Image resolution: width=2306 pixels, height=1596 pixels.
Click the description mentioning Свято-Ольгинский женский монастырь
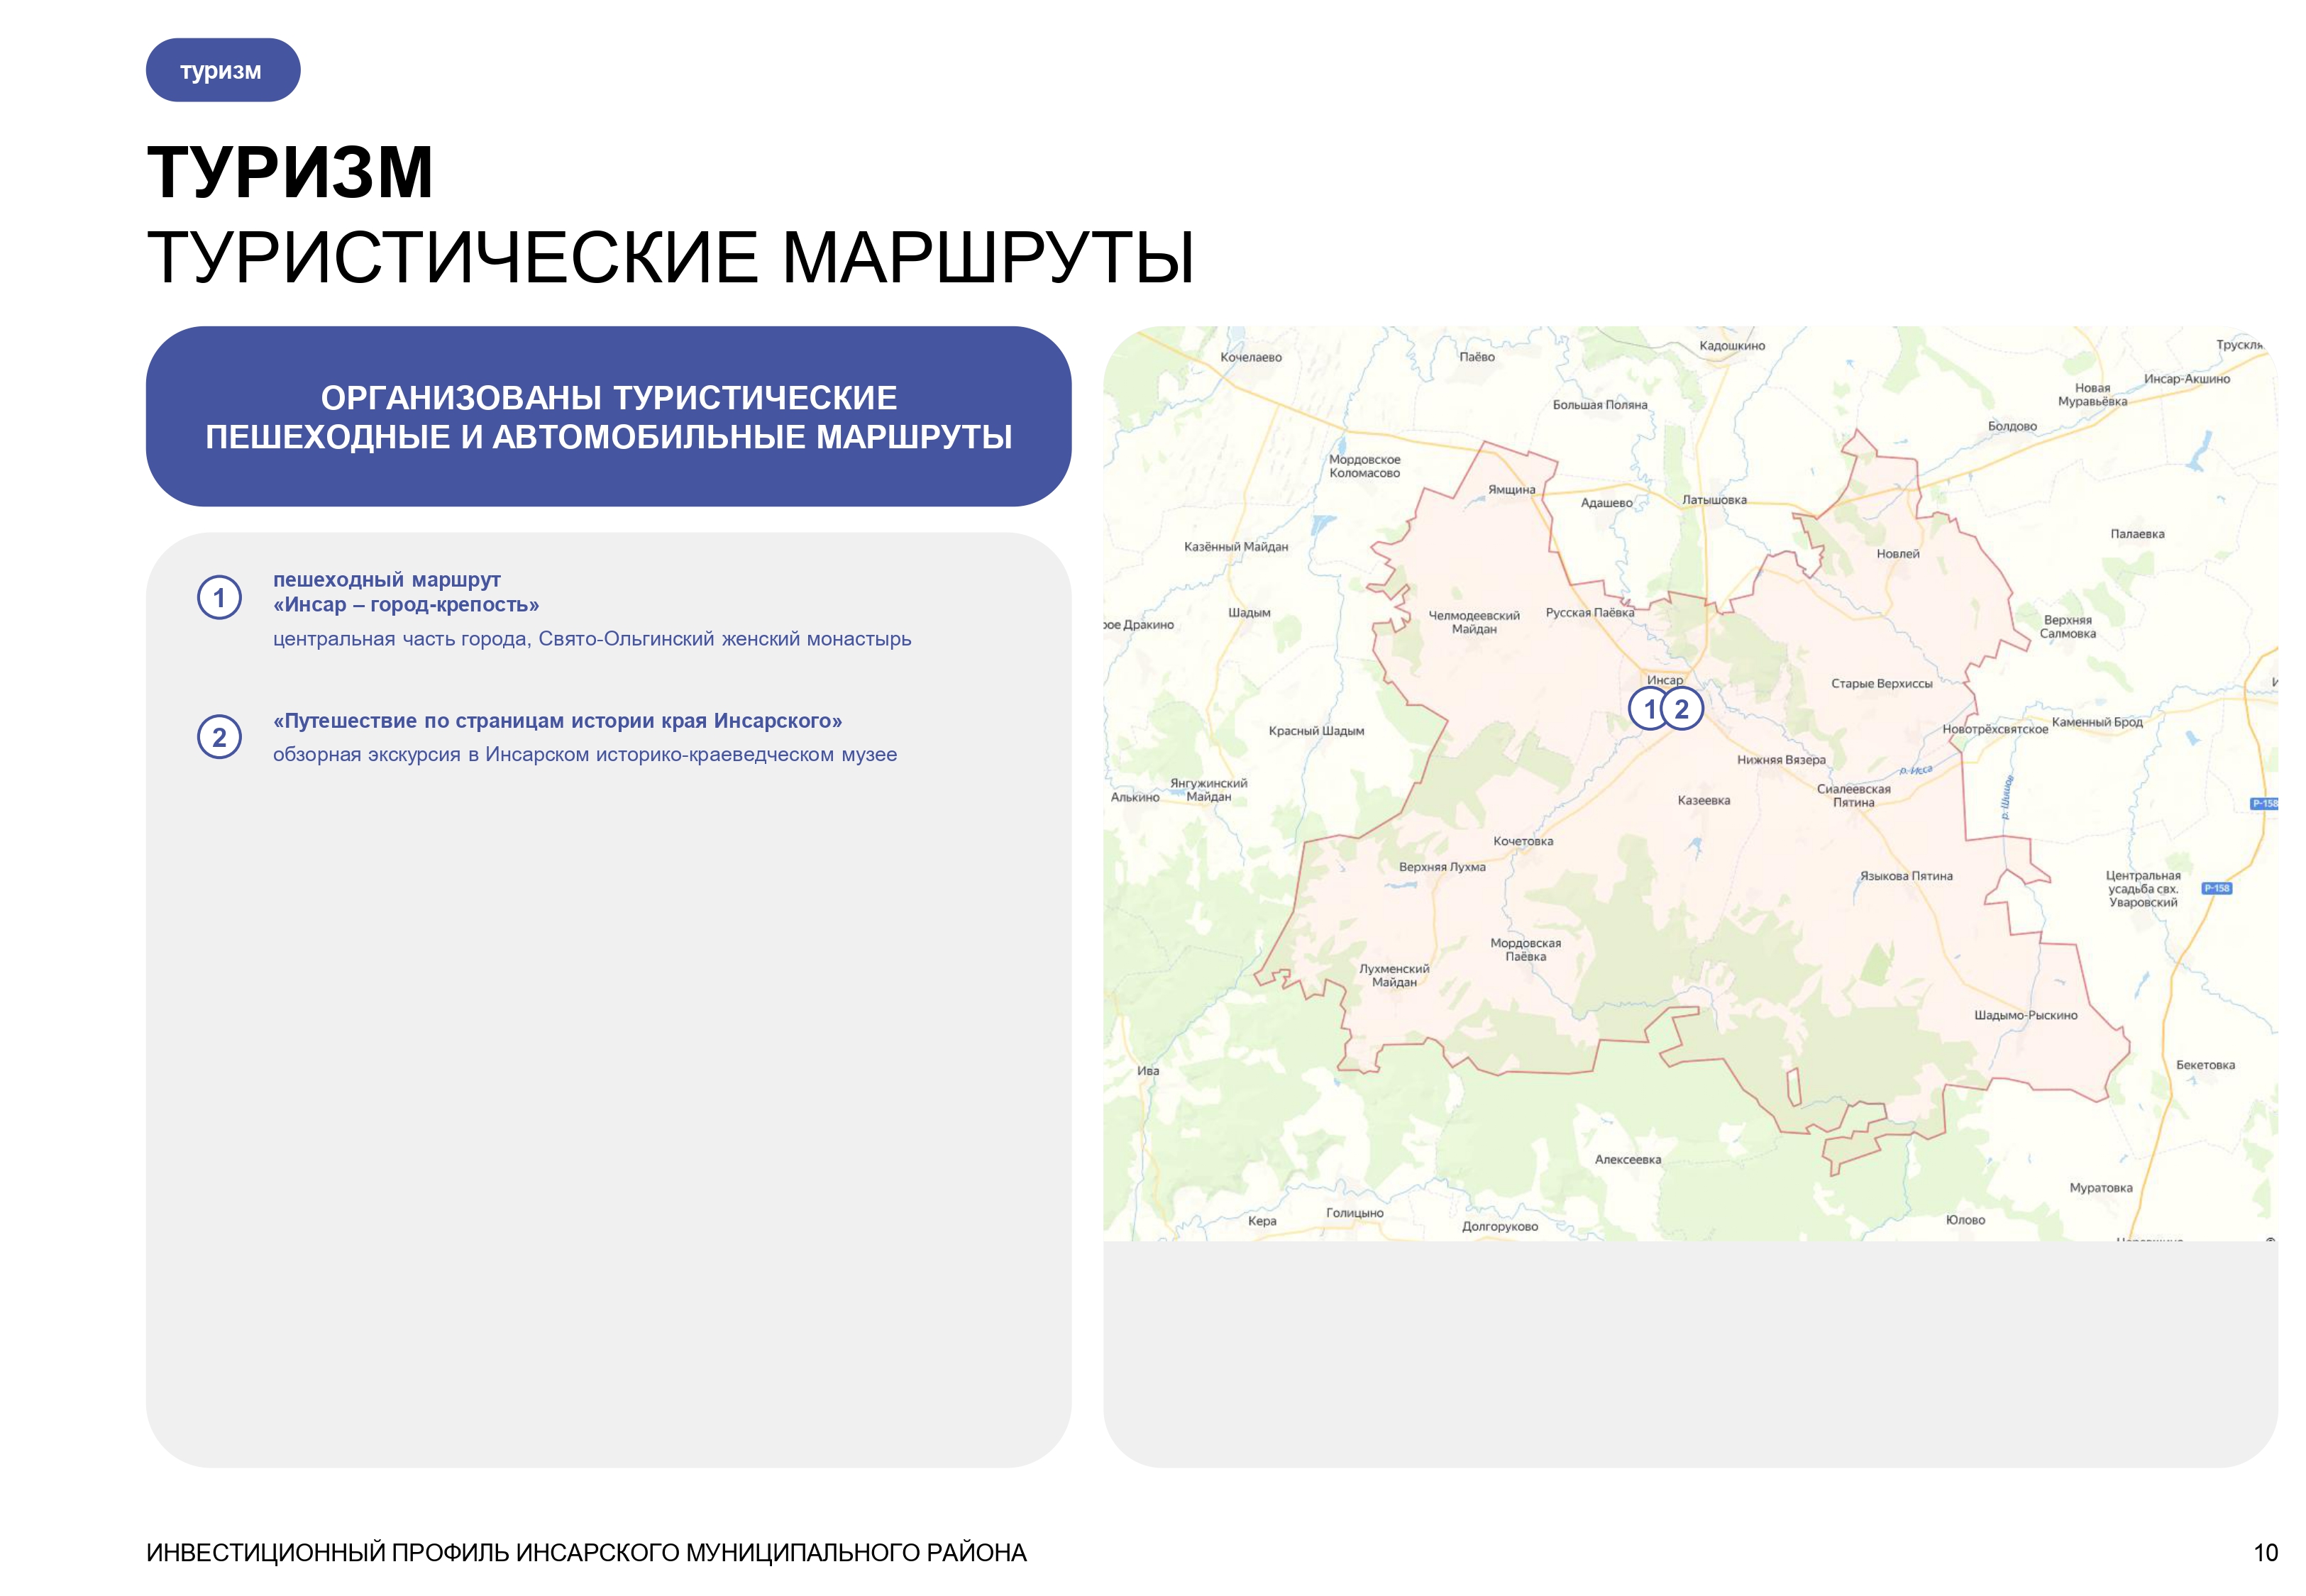(x=592, y=639)
